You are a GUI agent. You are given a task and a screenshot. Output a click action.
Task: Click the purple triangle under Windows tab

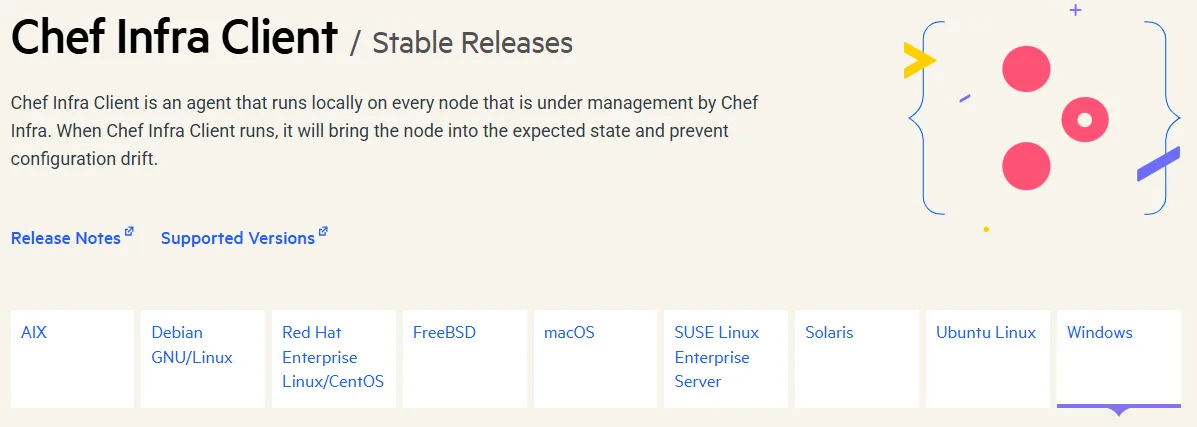tap(1119, 411)
